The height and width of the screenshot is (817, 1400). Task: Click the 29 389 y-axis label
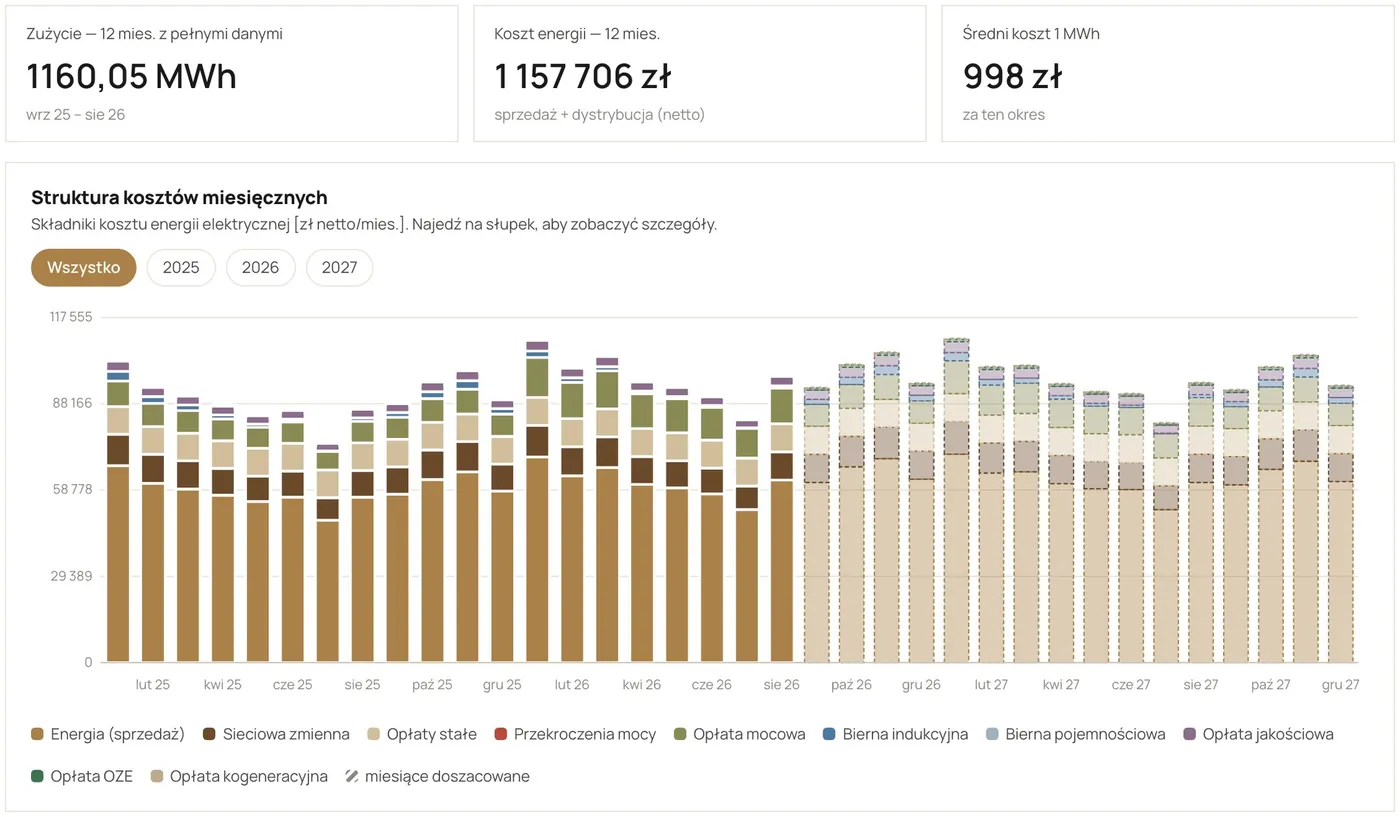(71, 576)
